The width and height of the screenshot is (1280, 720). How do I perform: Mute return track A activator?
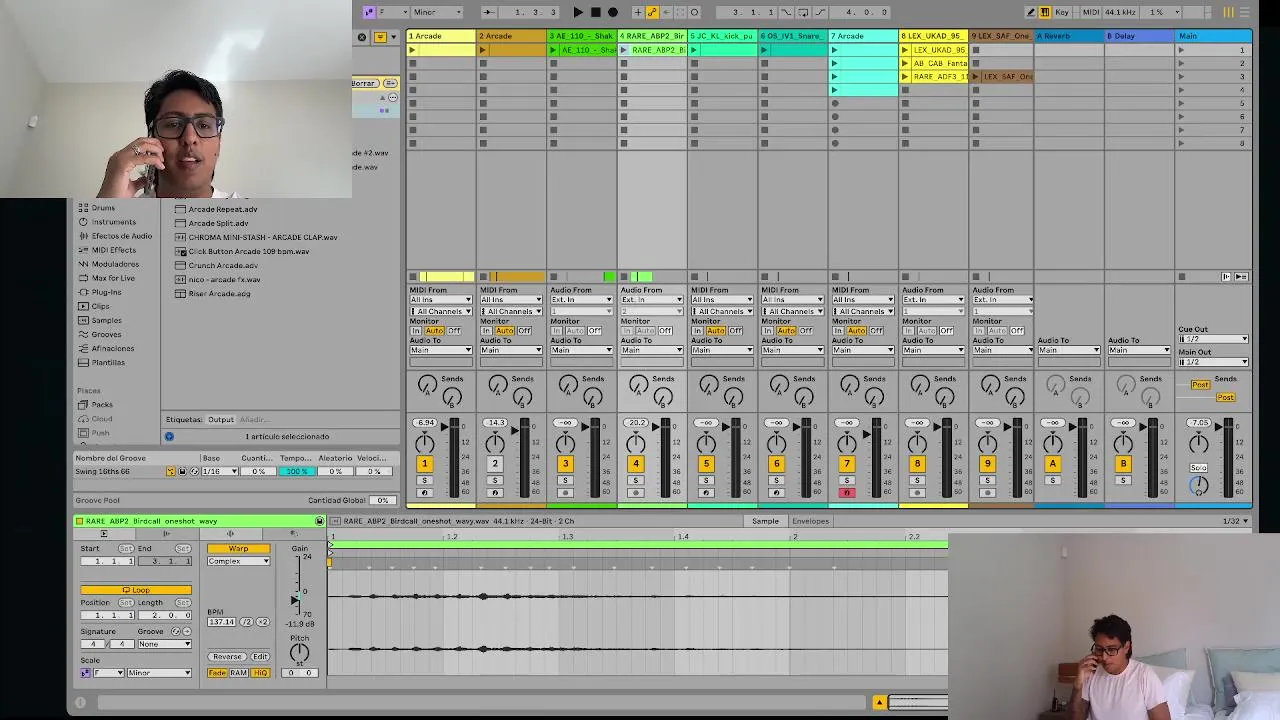point(1052,463)
